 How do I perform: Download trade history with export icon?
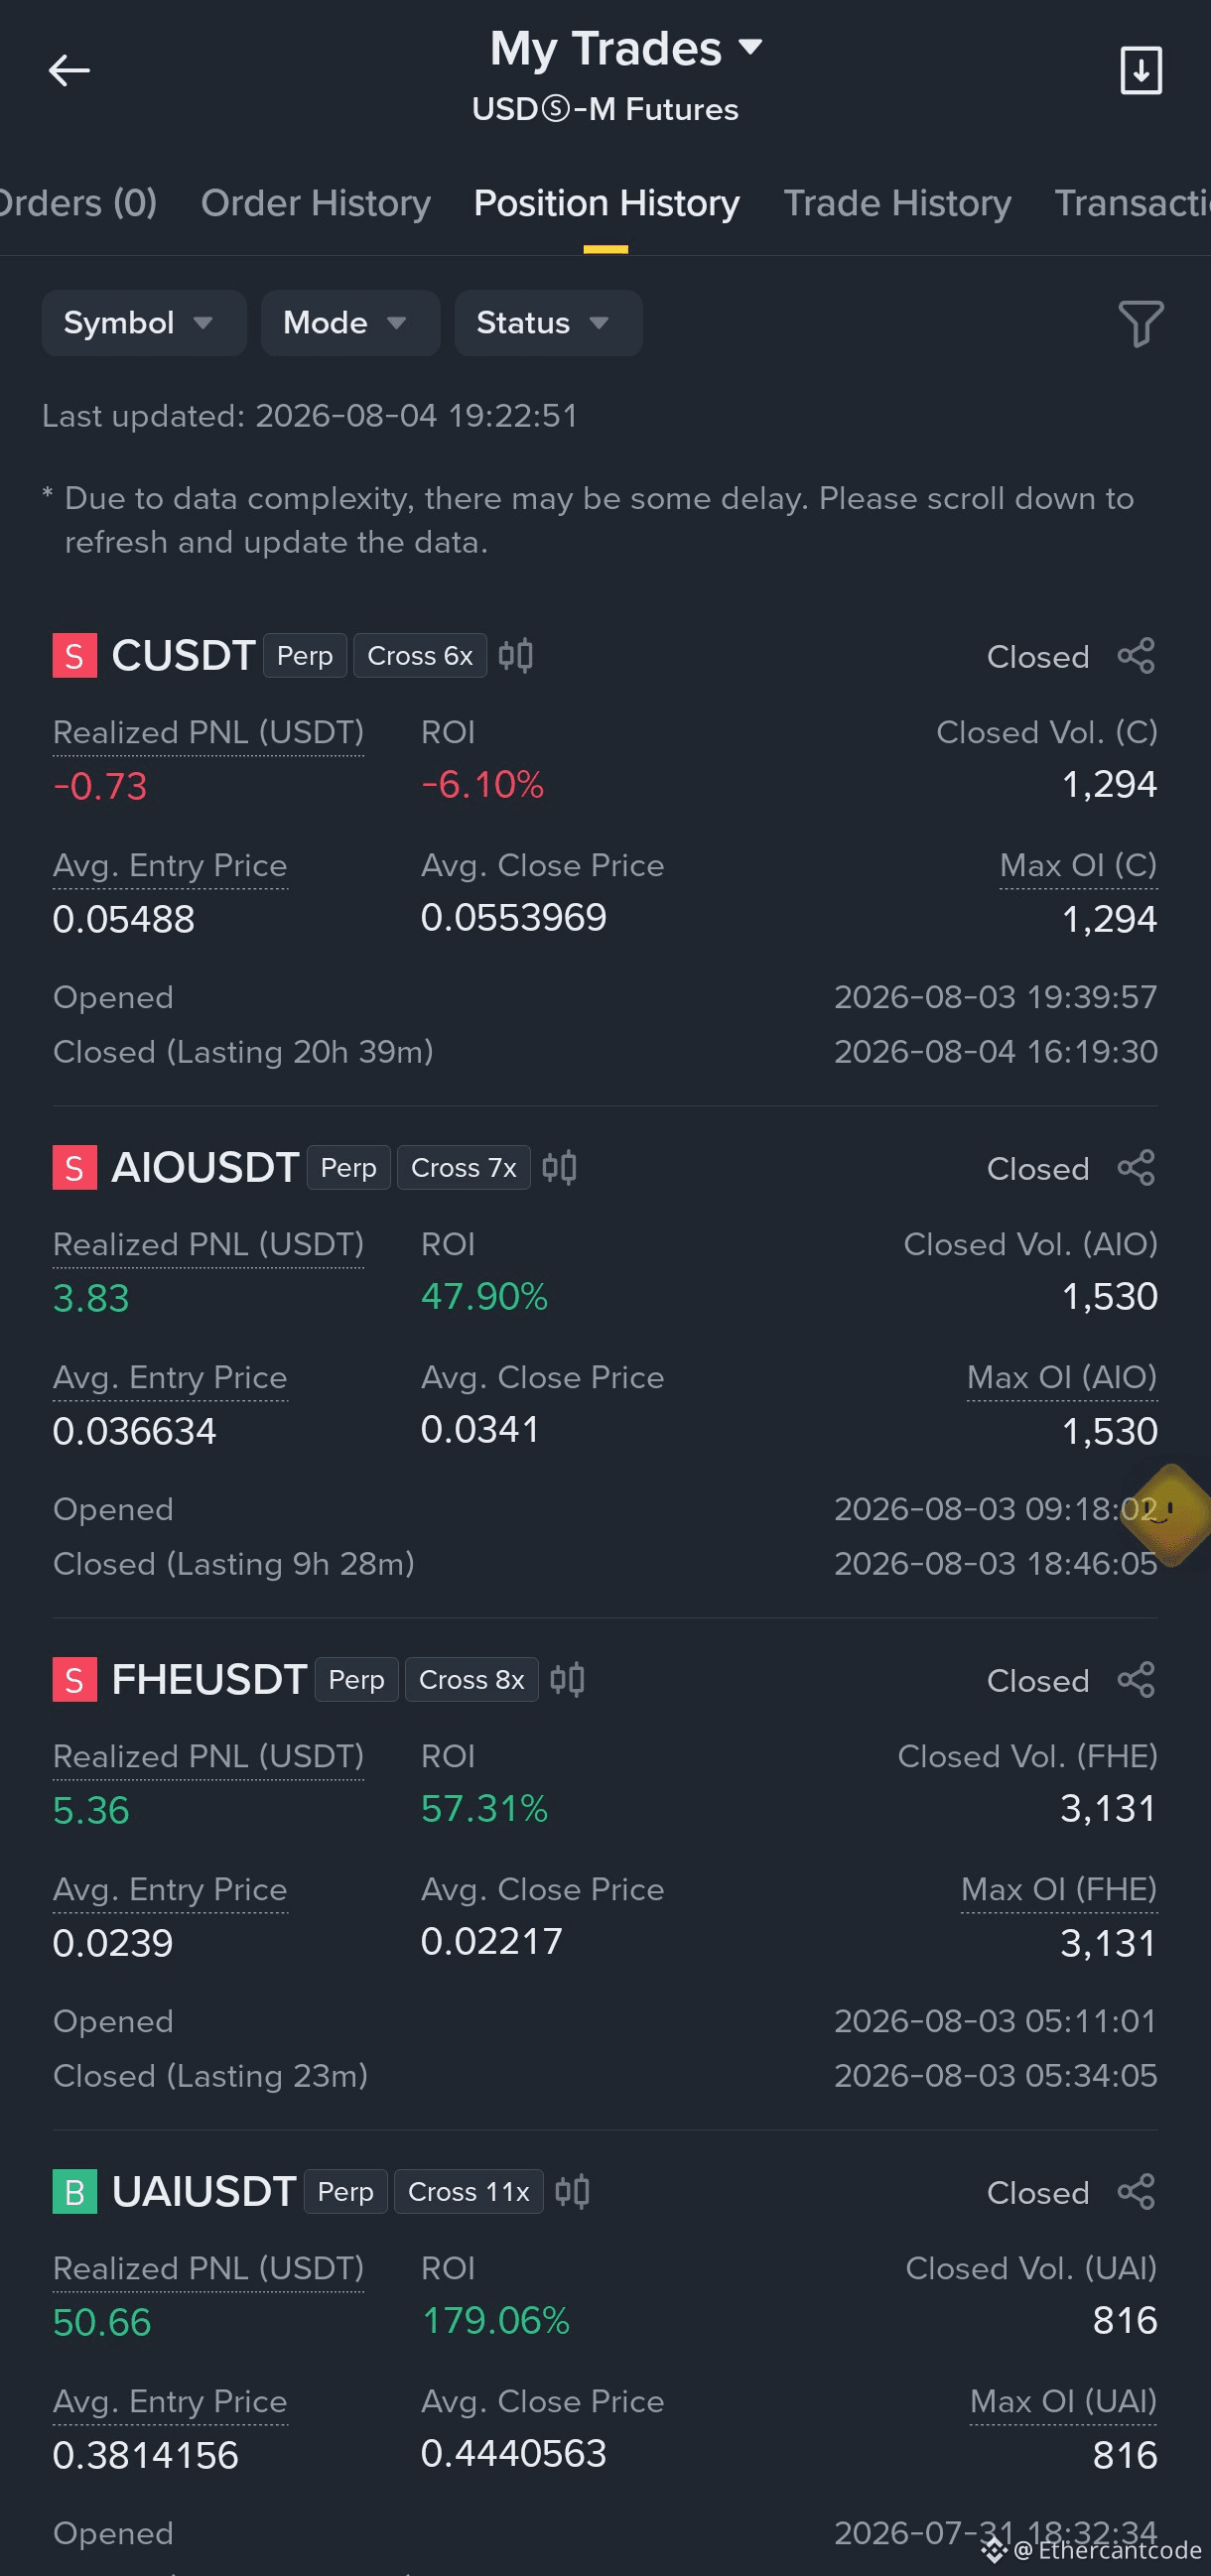[1140, 71]
